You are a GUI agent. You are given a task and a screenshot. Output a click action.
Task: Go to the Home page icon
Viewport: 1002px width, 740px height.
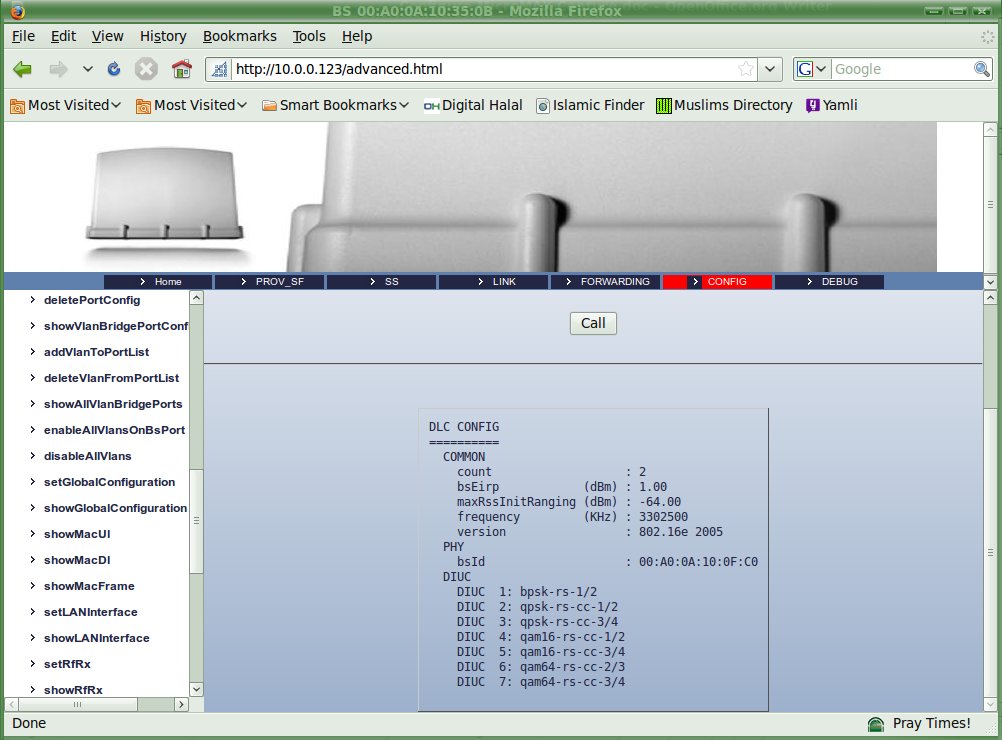click(181, 69)
